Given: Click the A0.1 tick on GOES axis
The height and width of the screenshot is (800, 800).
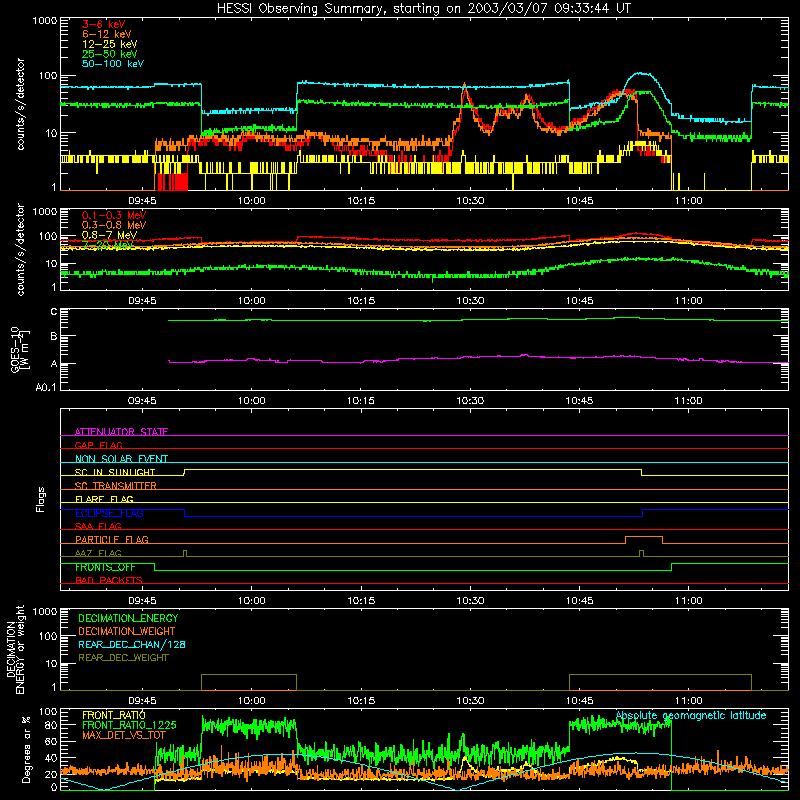Looking at the screenshot, I should tap(46, 387).
